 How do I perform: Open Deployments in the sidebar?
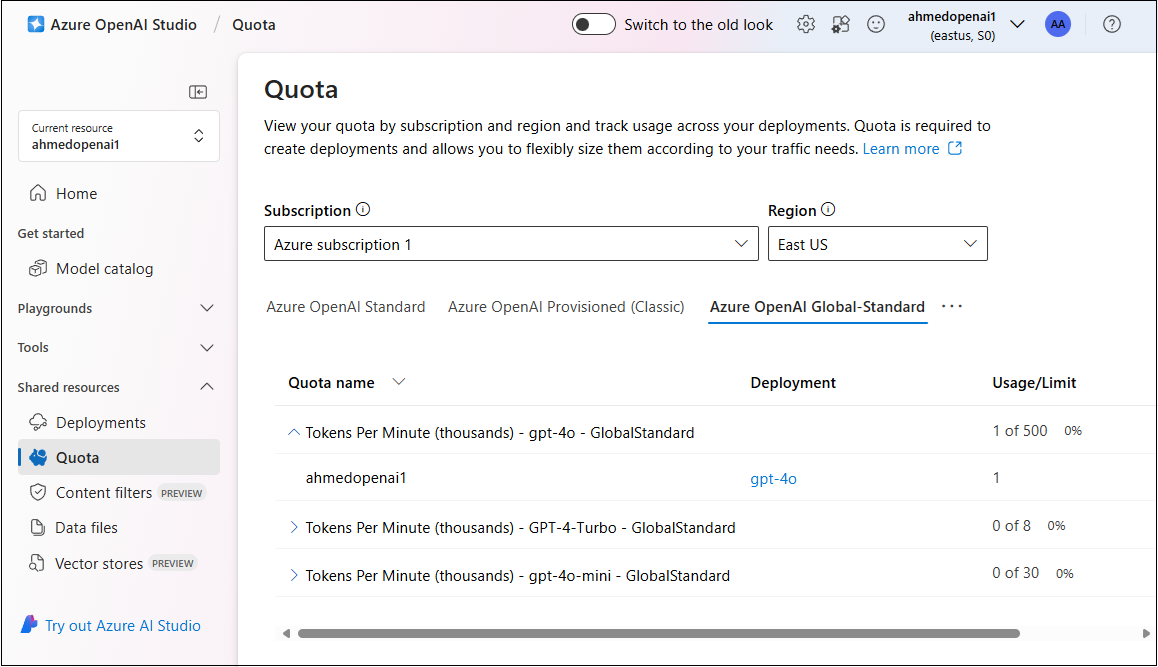pos(100,423)
